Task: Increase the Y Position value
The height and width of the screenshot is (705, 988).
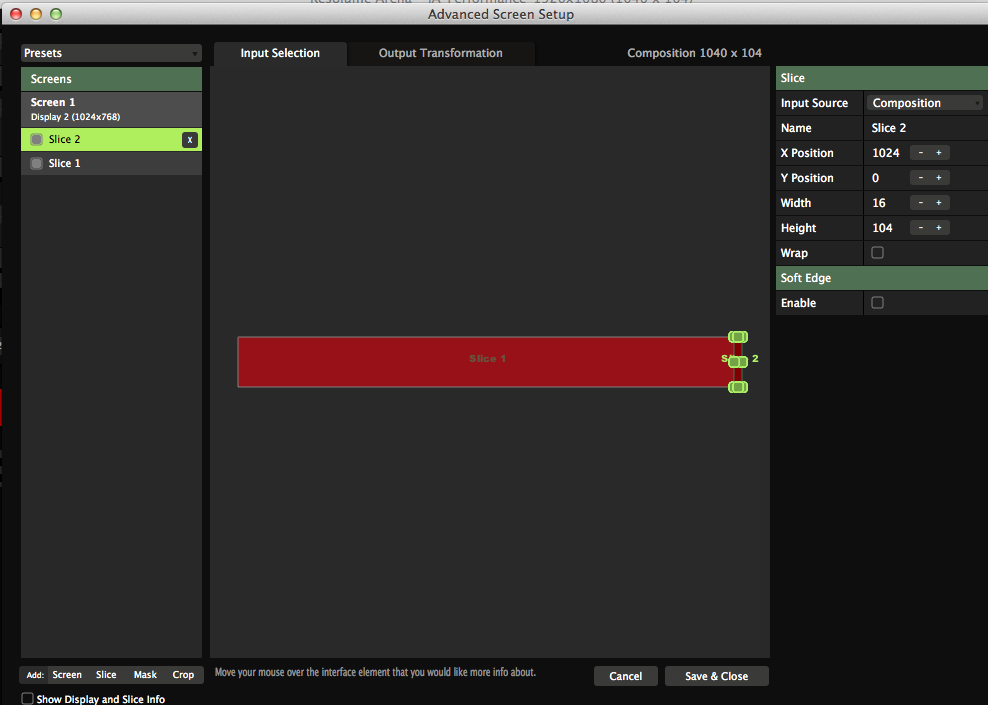Action: coord(939,178)
